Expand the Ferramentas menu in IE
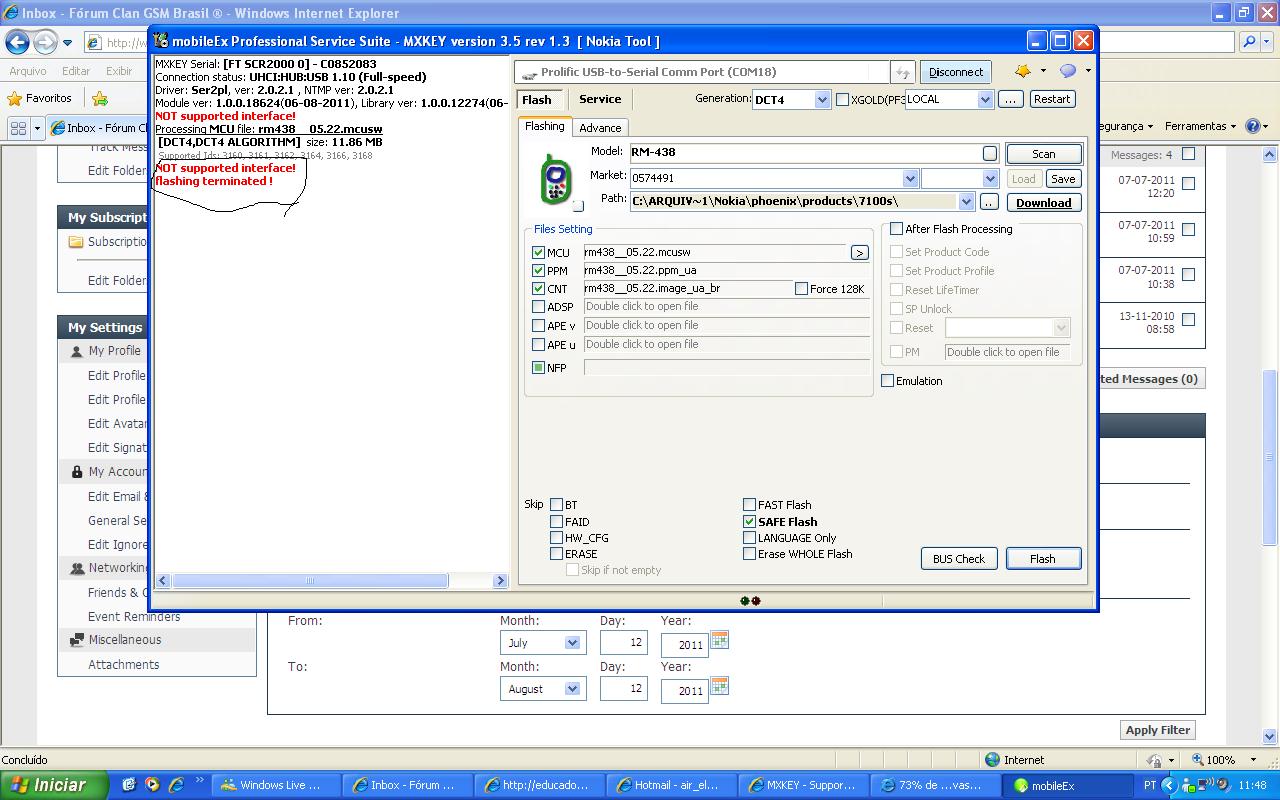 pos(1201,126)
